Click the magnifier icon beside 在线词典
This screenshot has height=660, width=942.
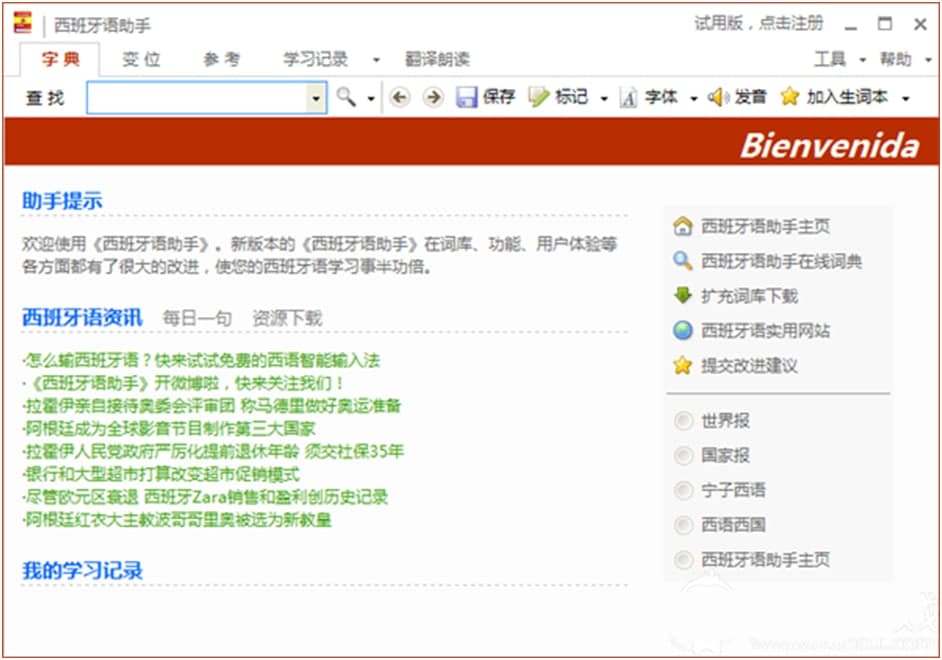(682, 261)
